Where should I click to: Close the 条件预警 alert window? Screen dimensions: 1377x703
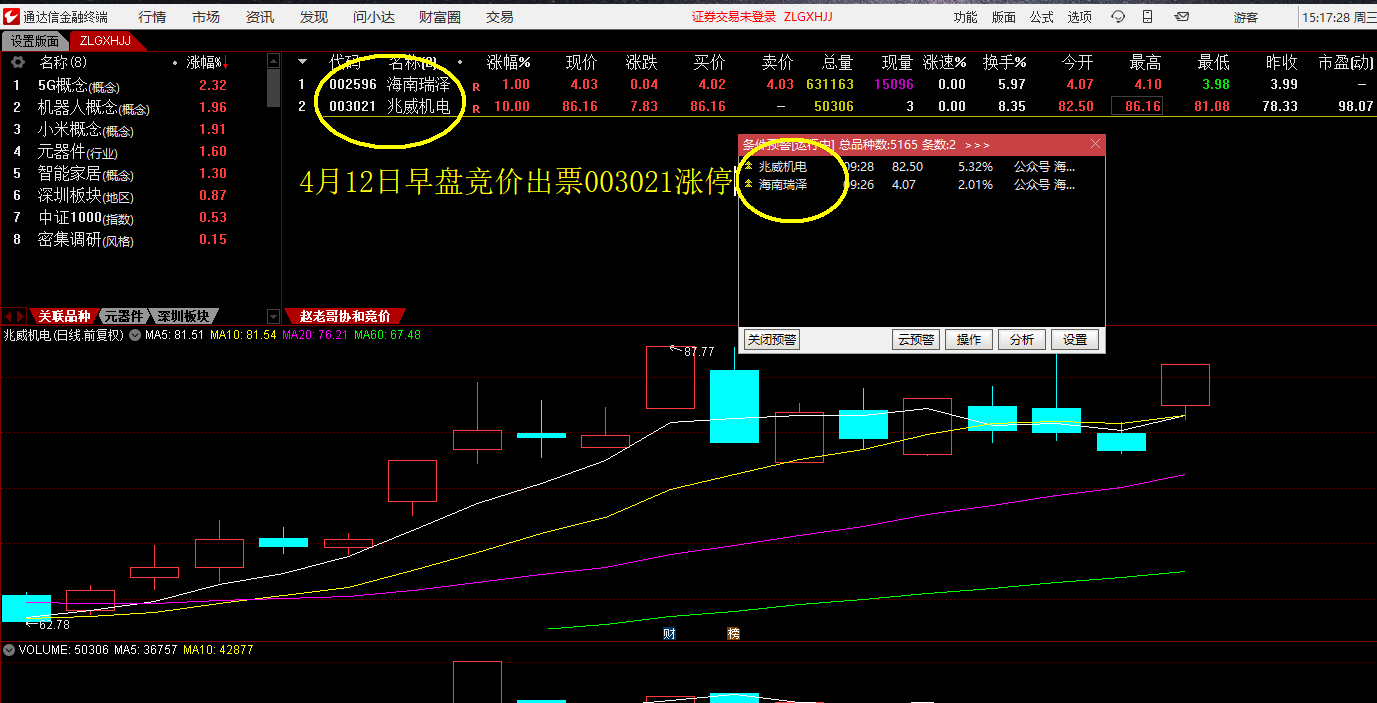[1095, 144]
